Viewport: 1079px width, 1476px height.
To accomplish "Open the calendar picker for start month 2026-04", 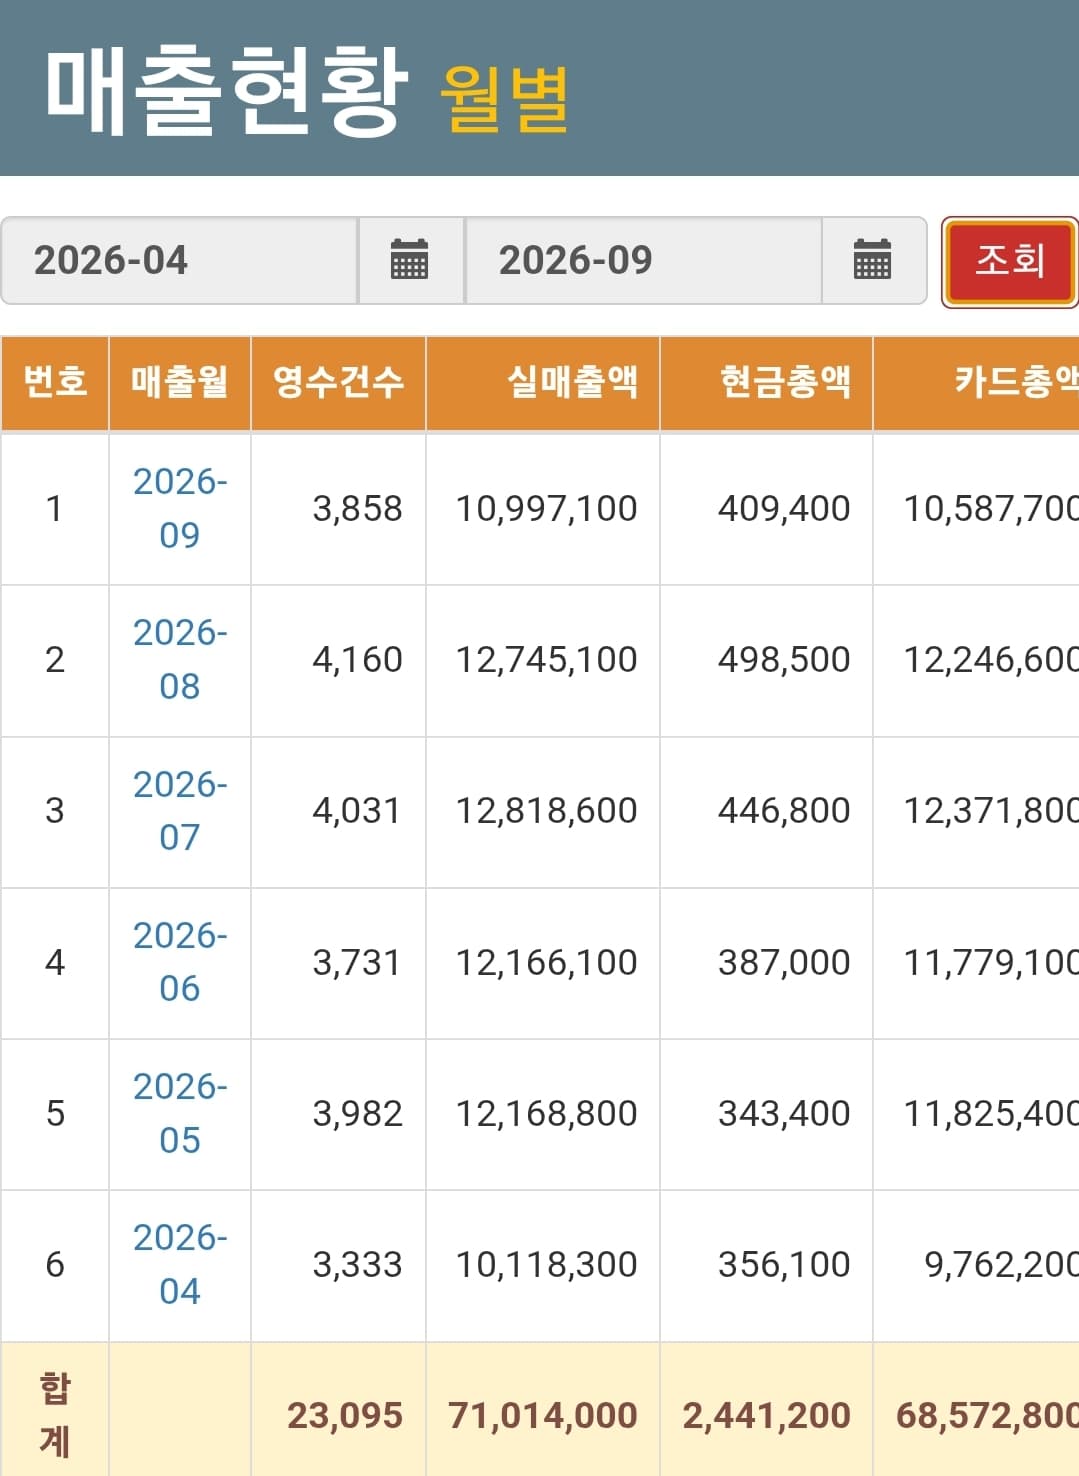I will tap(410, 260).
